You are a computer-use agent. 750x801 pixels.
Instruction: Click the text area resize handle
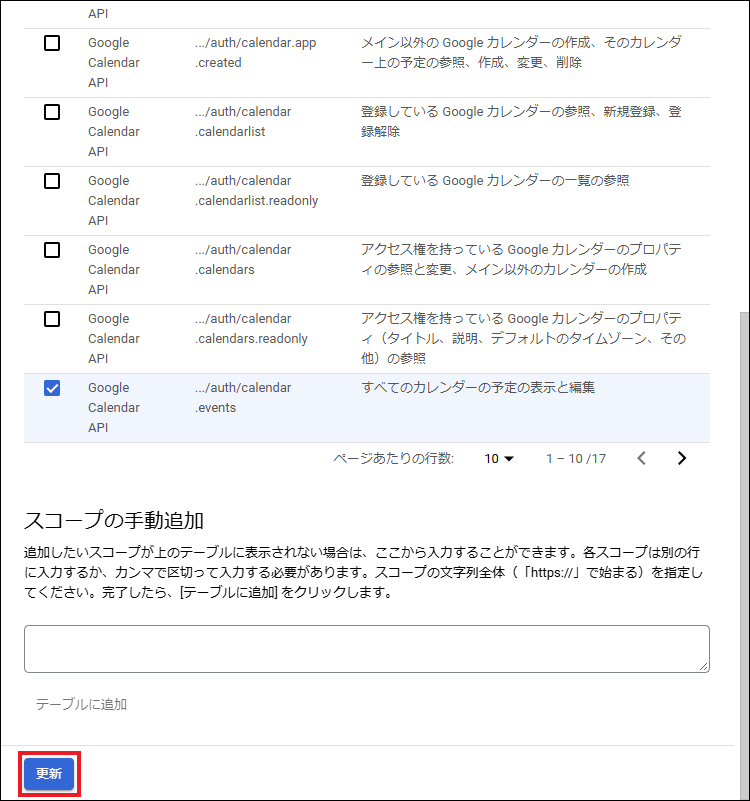click(703, 665)
